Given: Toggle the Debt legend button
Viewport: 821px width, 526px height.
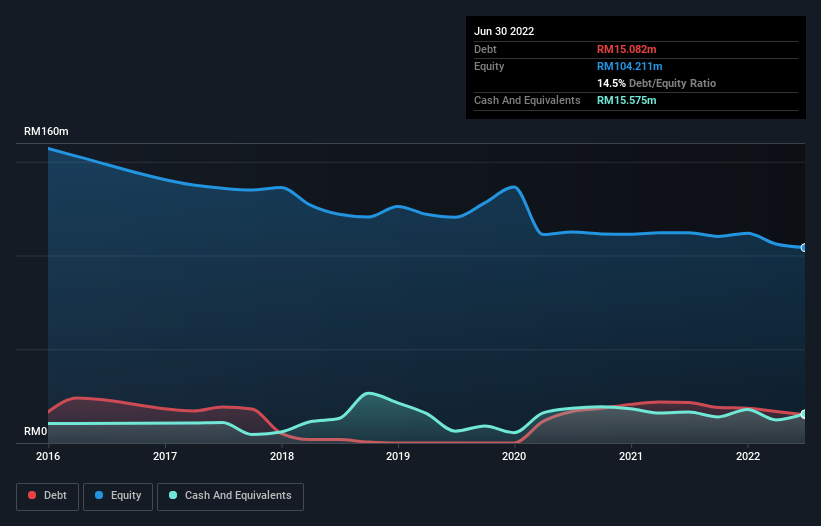Looking at the screenshot, I should pos(48,496).
